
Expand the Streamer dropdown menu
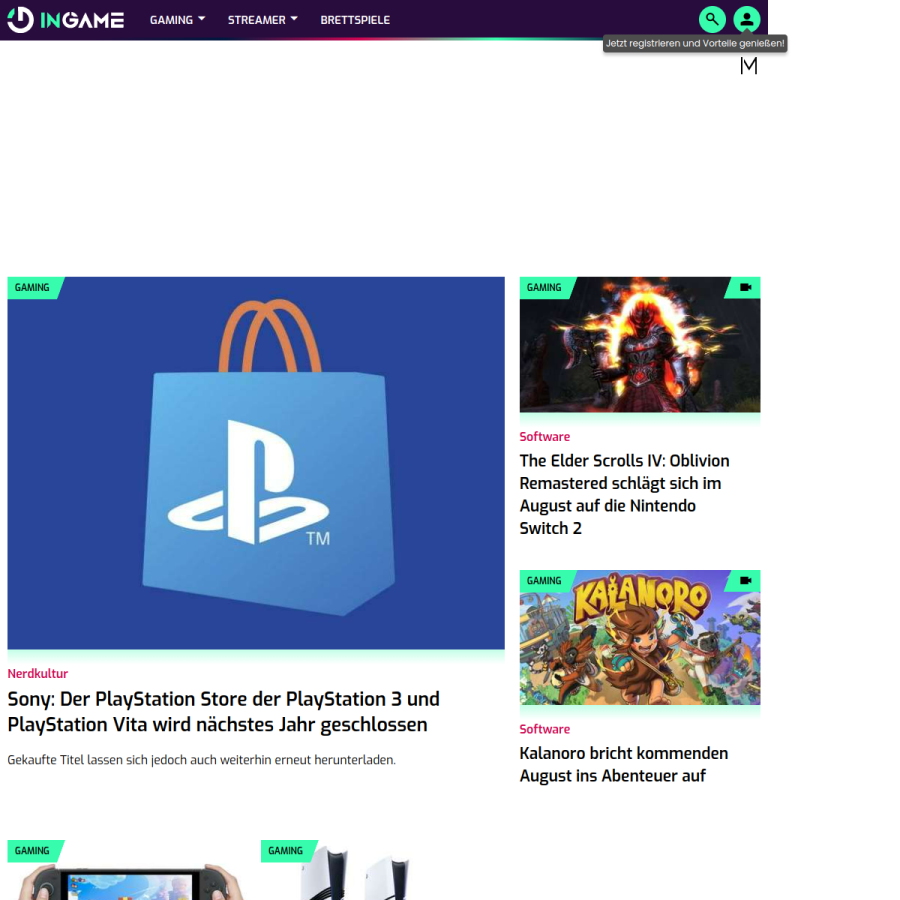(262, 20)
